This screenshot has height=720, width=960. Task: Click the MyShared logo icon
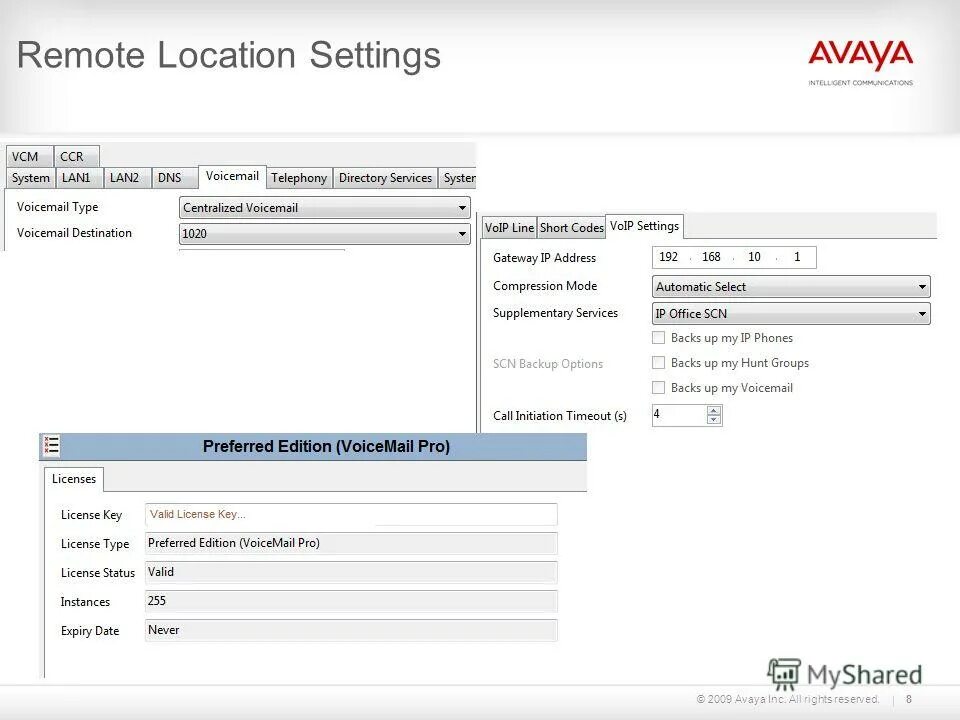(787, 673)
